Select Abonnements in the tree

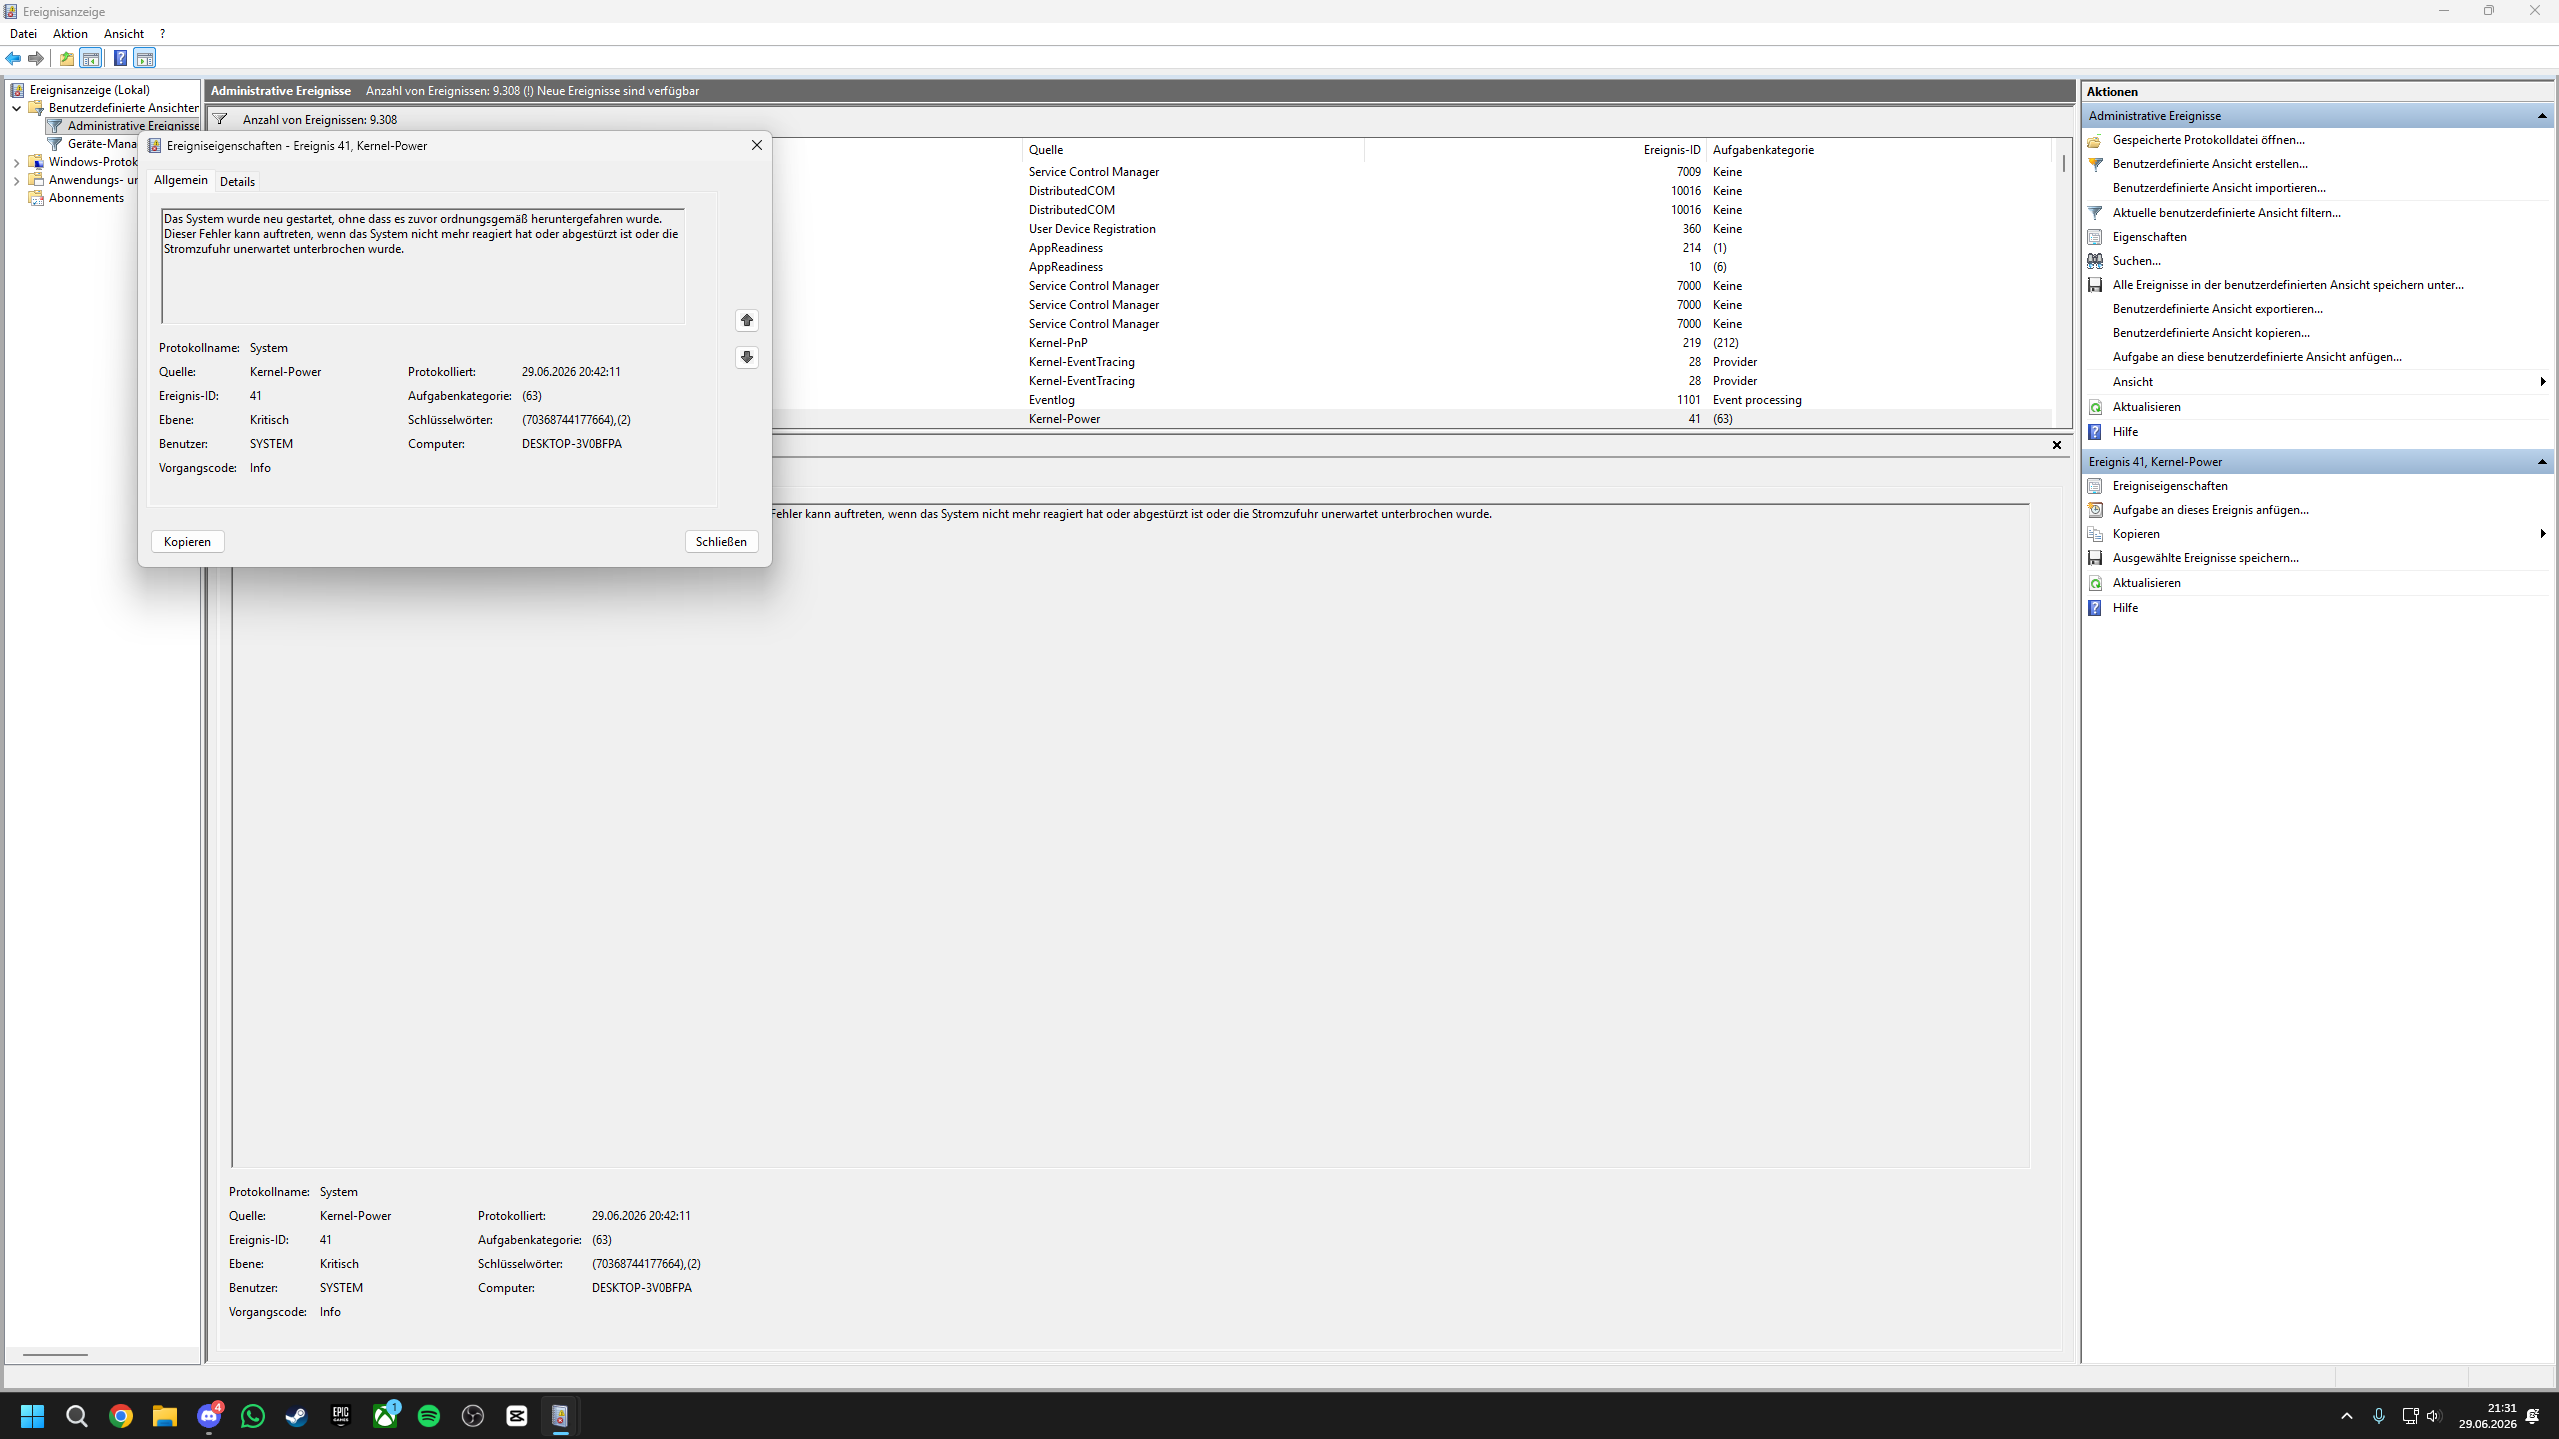86,198
